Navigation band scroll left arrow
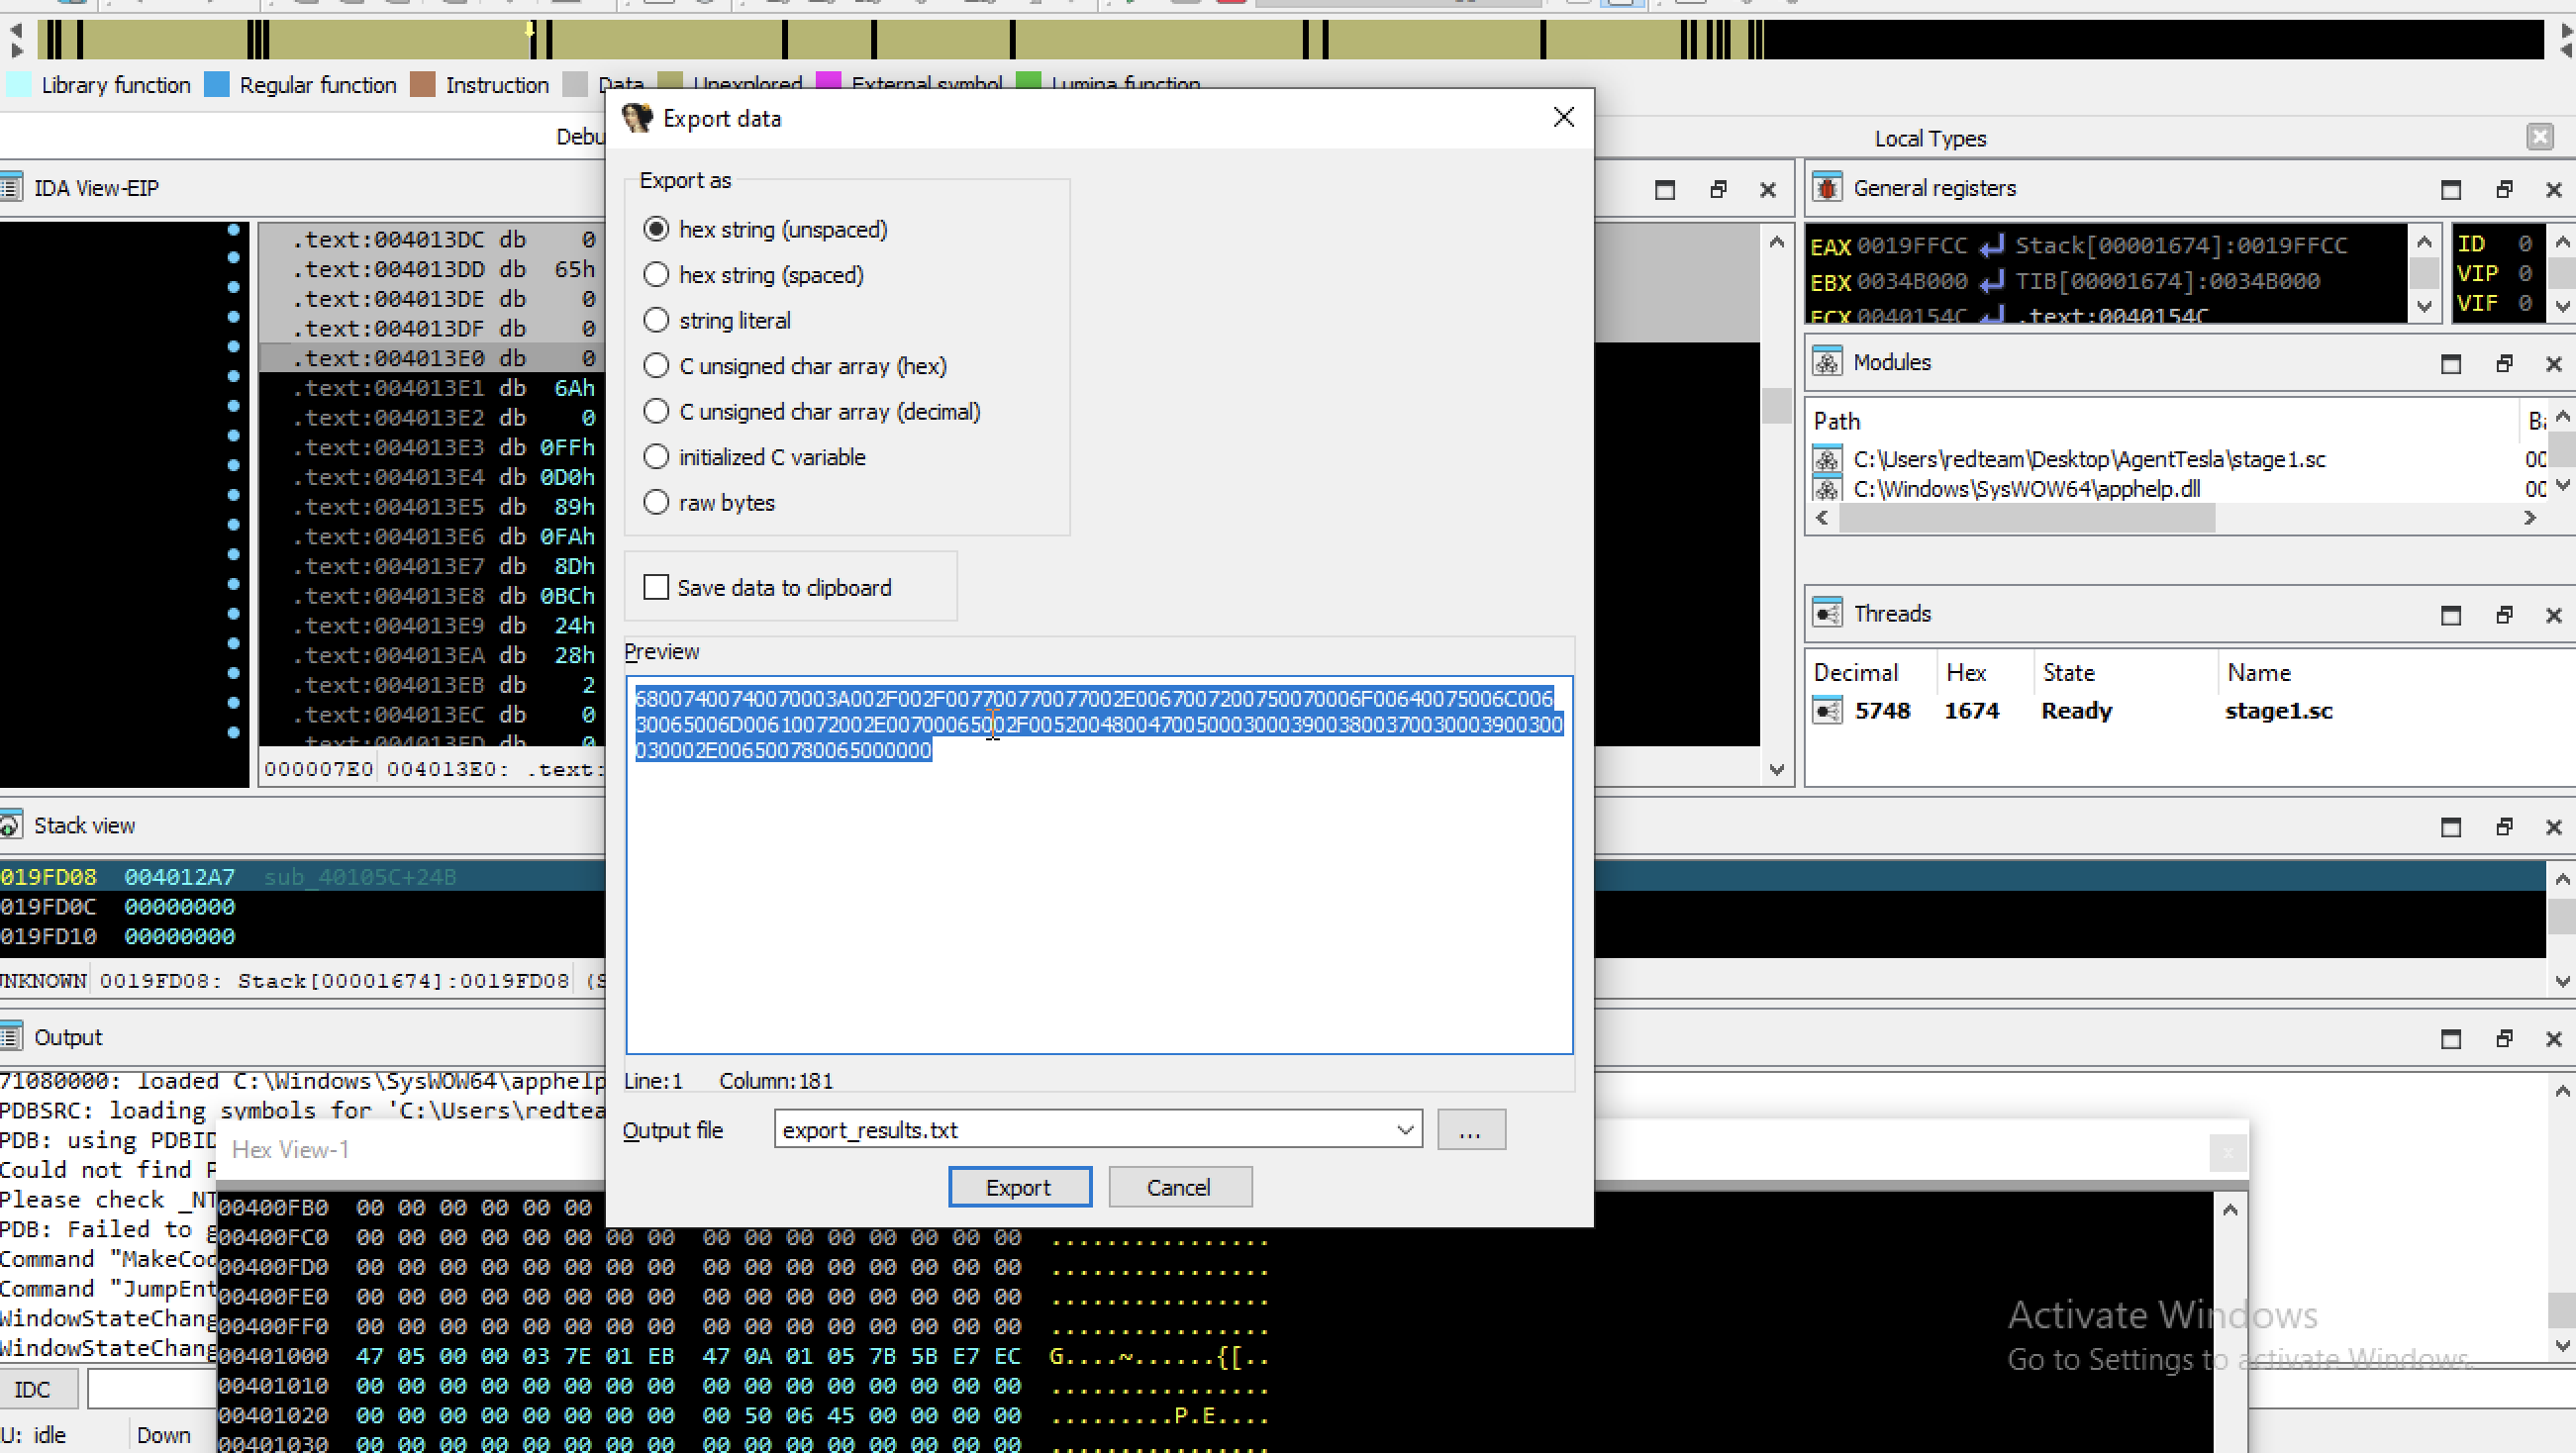 (x=15, y=30)
